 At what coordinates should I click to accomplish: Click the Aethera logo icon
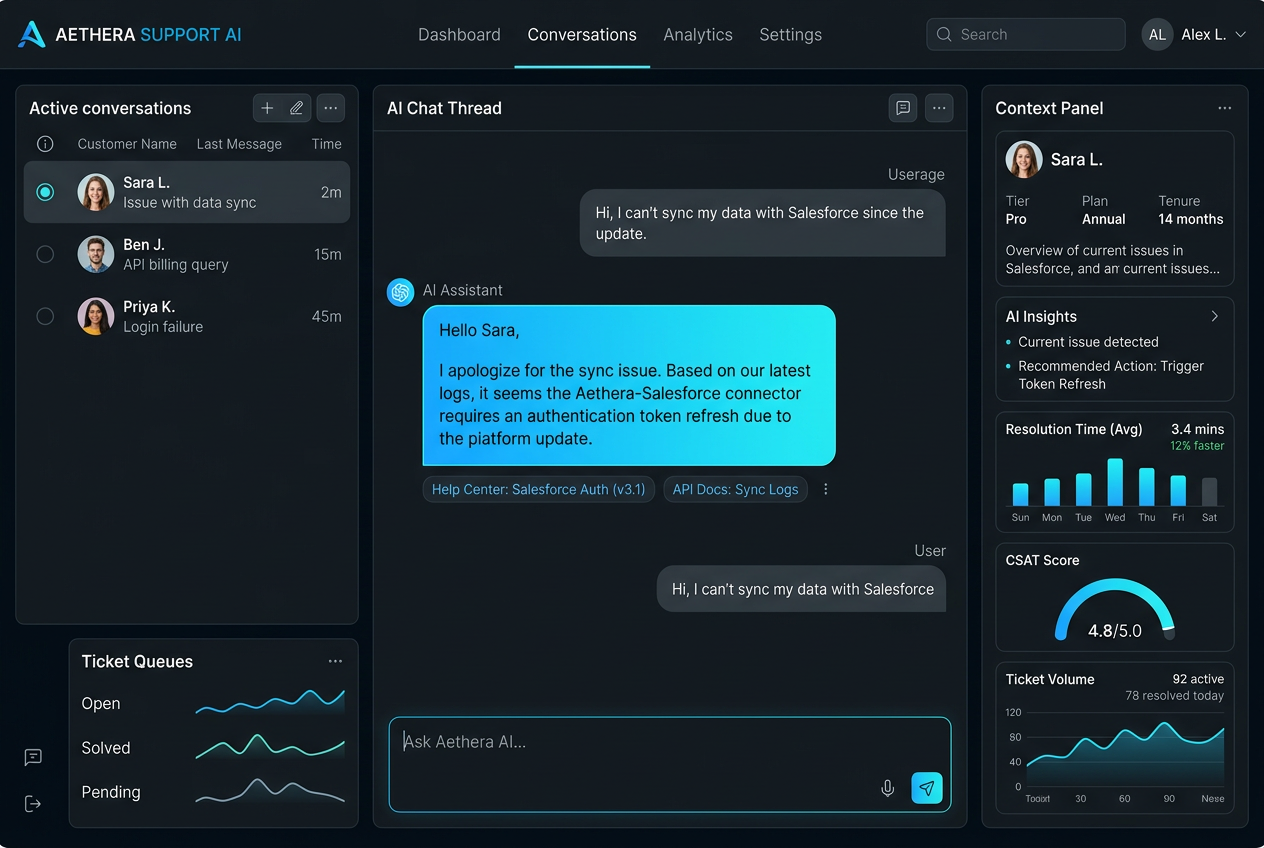point(32,34)
